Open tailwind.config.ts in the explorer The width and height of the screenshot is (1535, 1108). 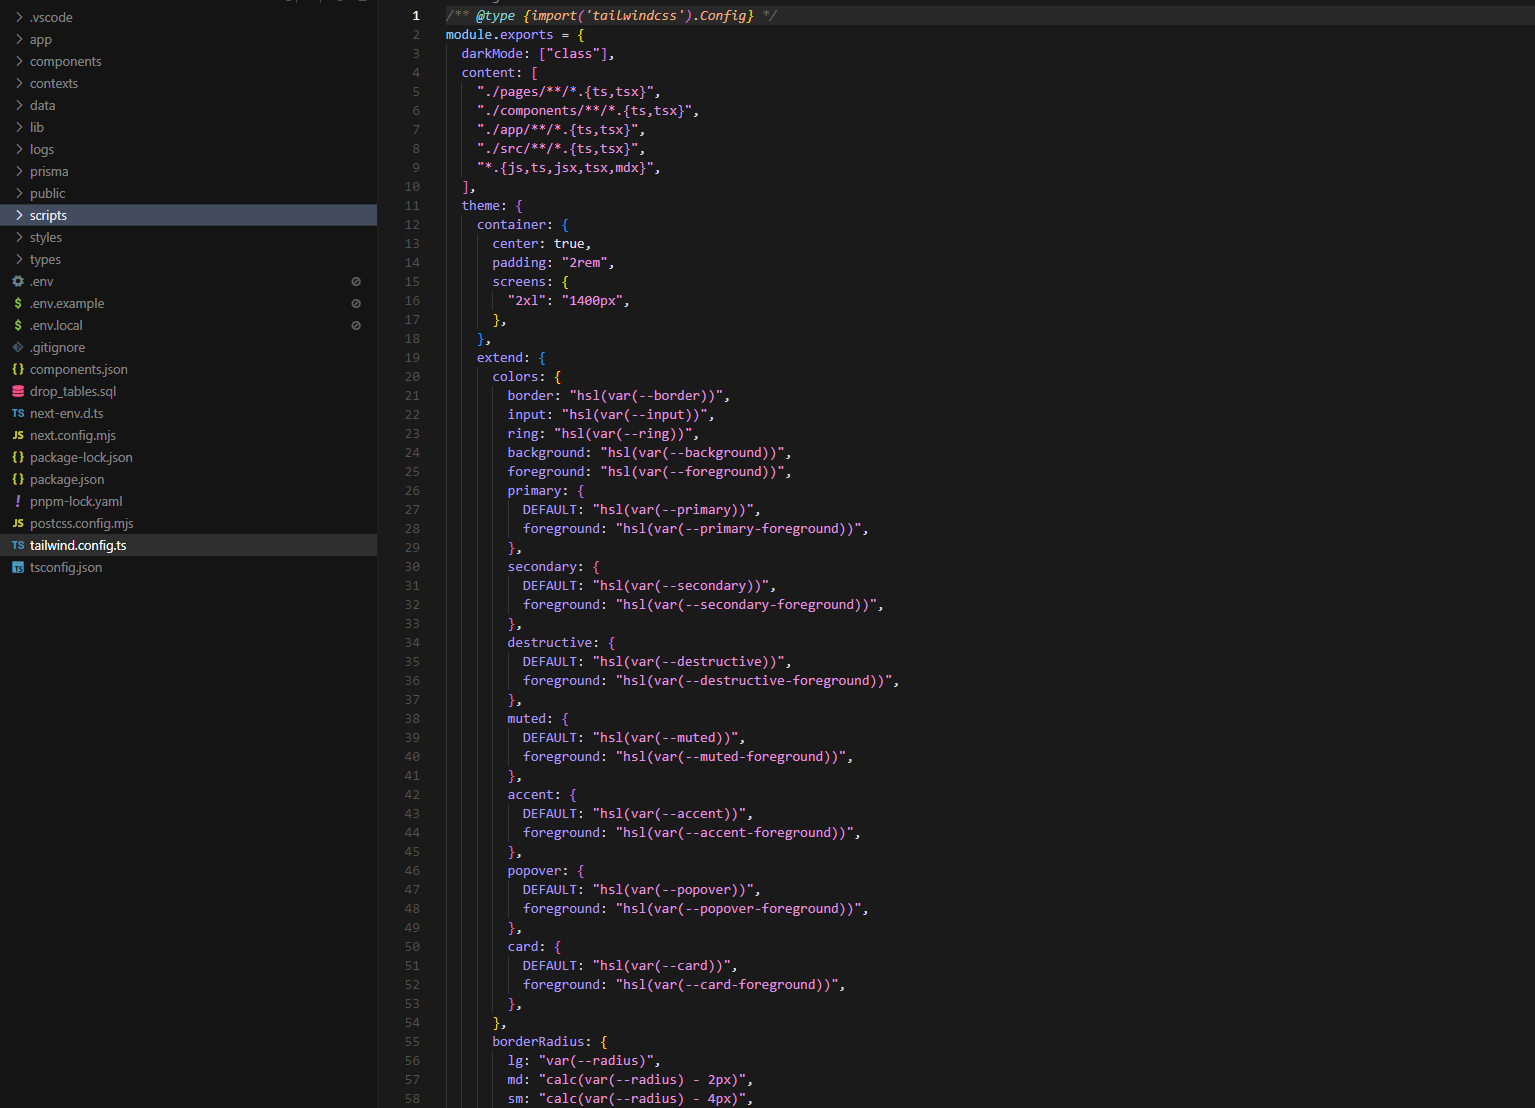tap(78, 546)
